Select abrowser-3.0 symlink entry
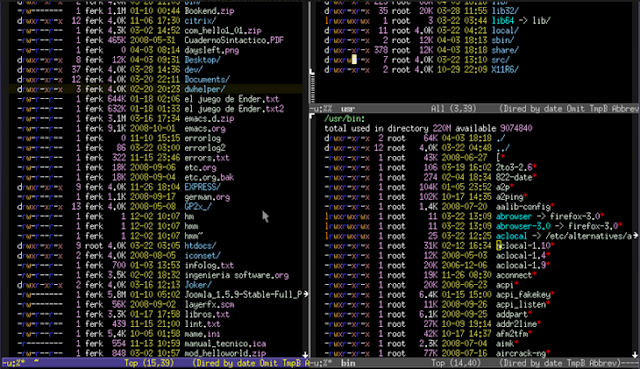Viewport: 640px width, 369px height. tap(523, 227)
